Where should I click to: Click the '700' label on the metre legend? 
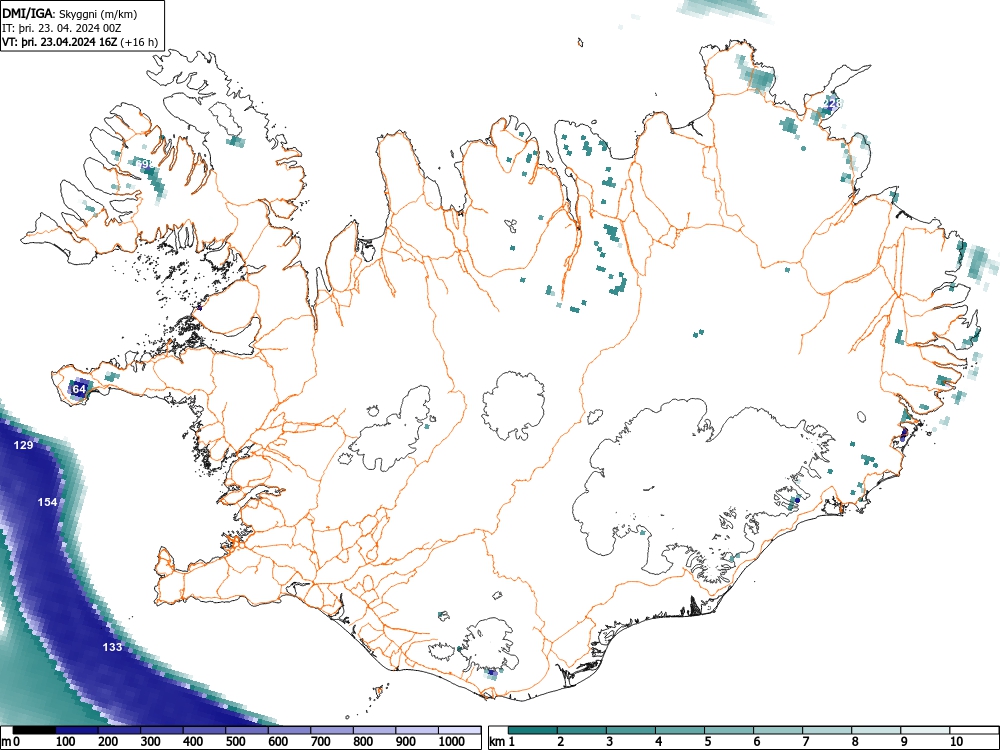[x=320, y=742]
